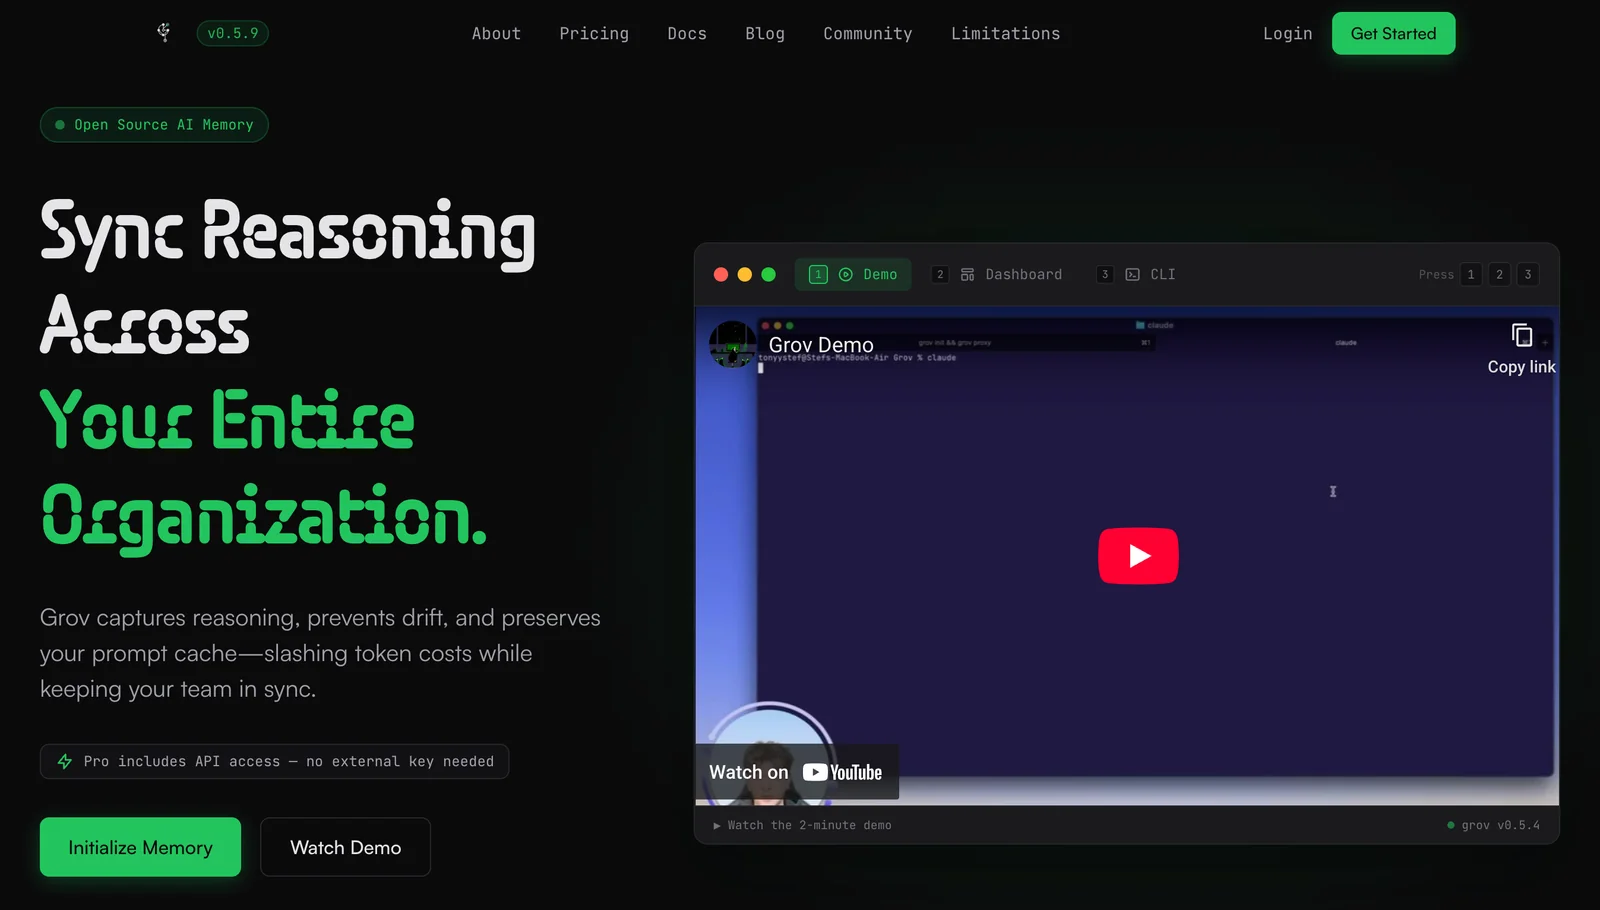Image resolution: width=1600 pixels, height=910 pixels.
Task: Go to the Pricing page
Action: click(x=594, y=34)
